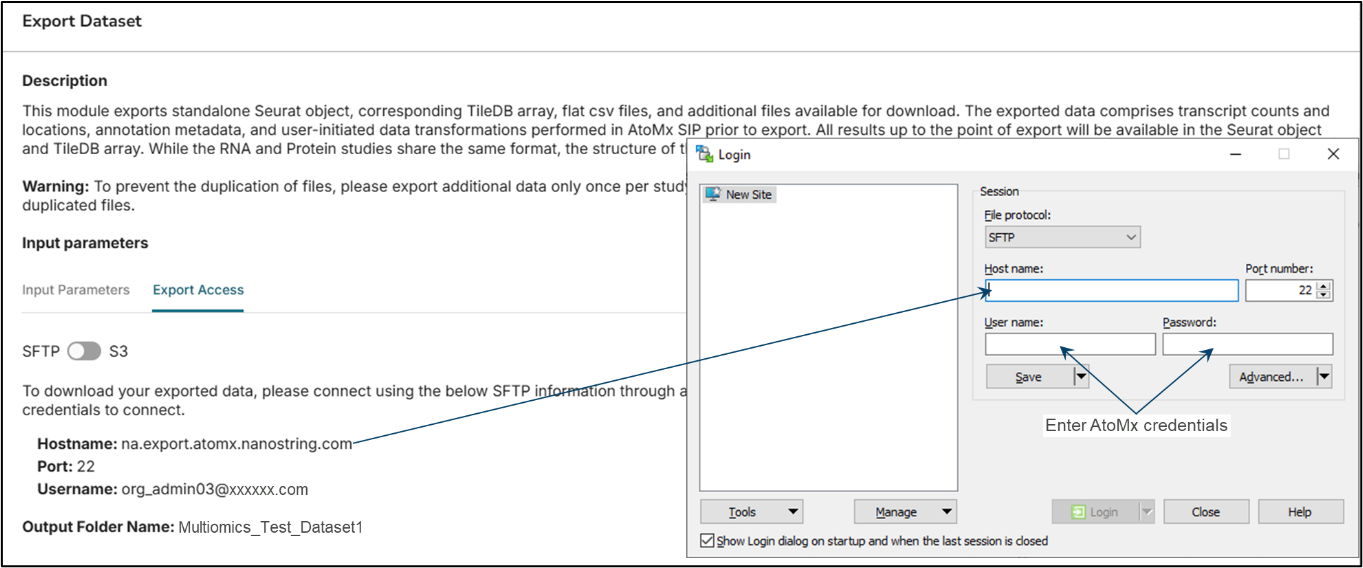
Task: Open the Manage menu button
Action: tap(905, 512)
